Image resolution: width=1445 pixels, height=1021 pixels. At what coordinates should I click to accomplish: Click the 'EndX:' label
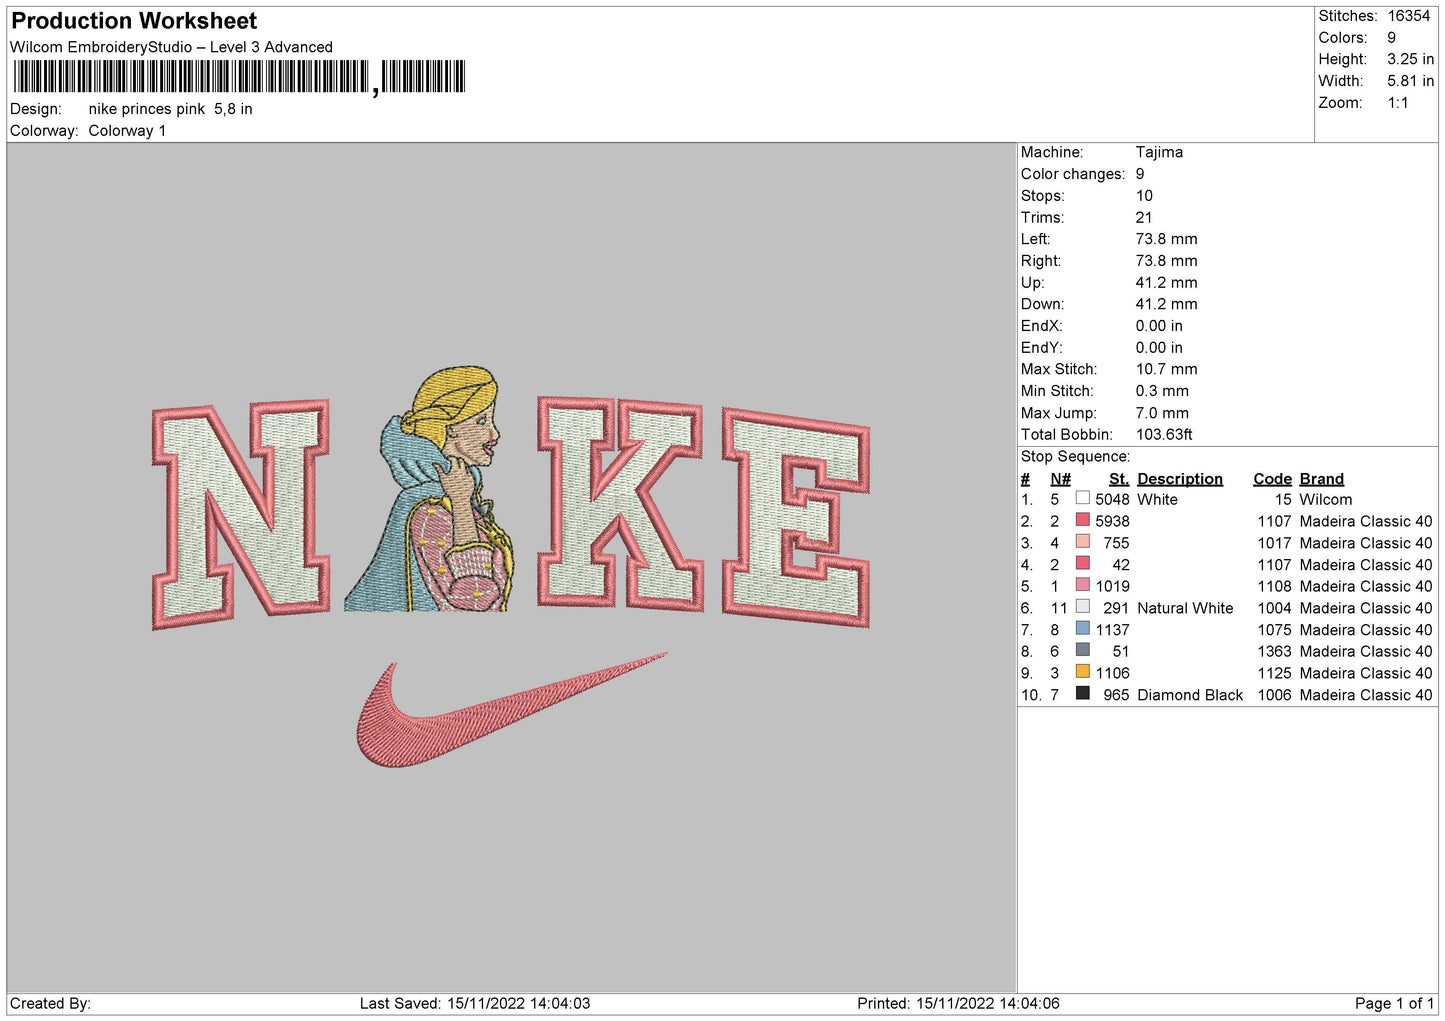(x=1042, y=326)
